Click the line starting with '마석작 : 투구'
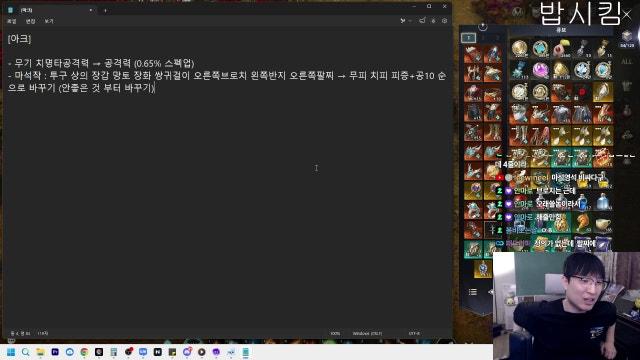This screenshot has width=640, height=360. [227, 82]
